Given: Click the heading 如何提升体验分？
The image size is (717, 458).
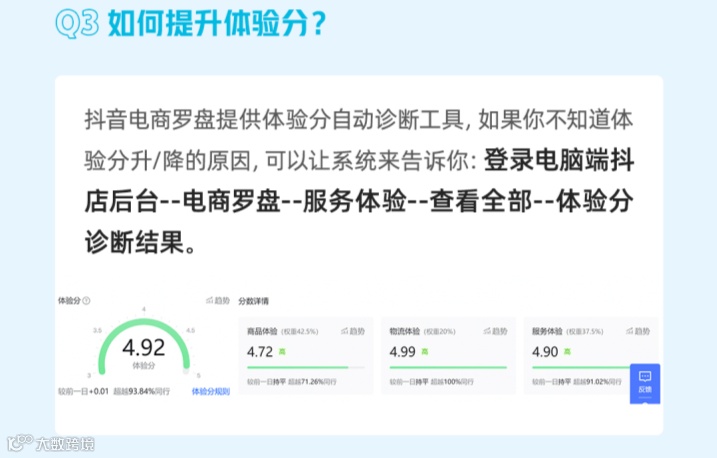Looking at the screenshot, I should 217,23.
